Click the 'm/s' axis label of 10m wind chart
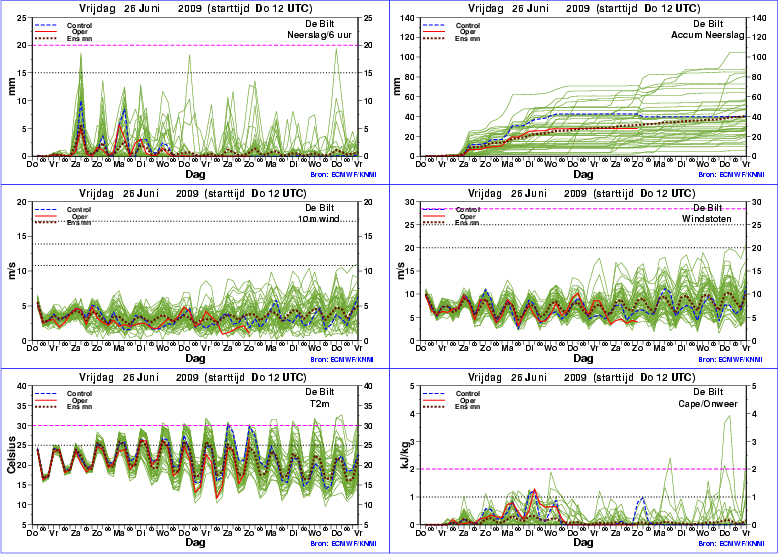Viewport: 778px width, 554px height. tap(11, 272)
